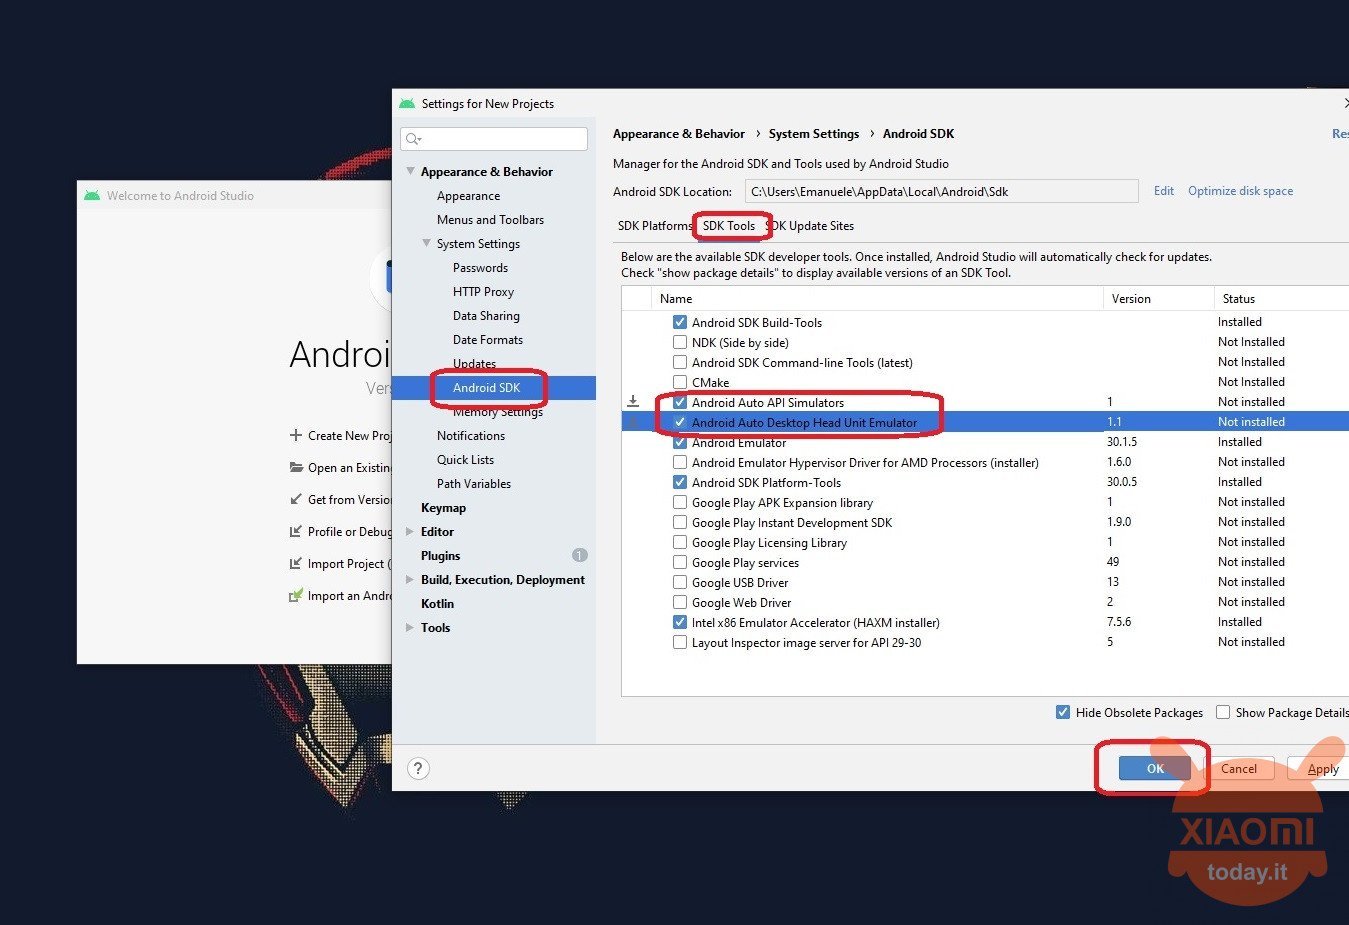Click the Android icon in Welcome window title

(x=92, y=195)
